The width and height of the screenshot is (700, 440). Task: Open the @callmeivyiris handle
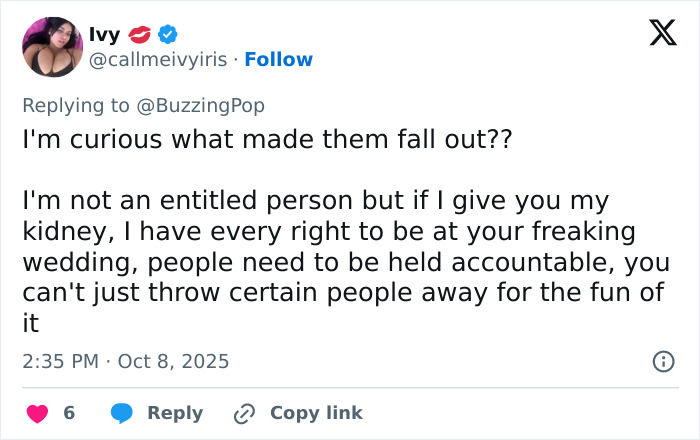(x=160, y=60)
